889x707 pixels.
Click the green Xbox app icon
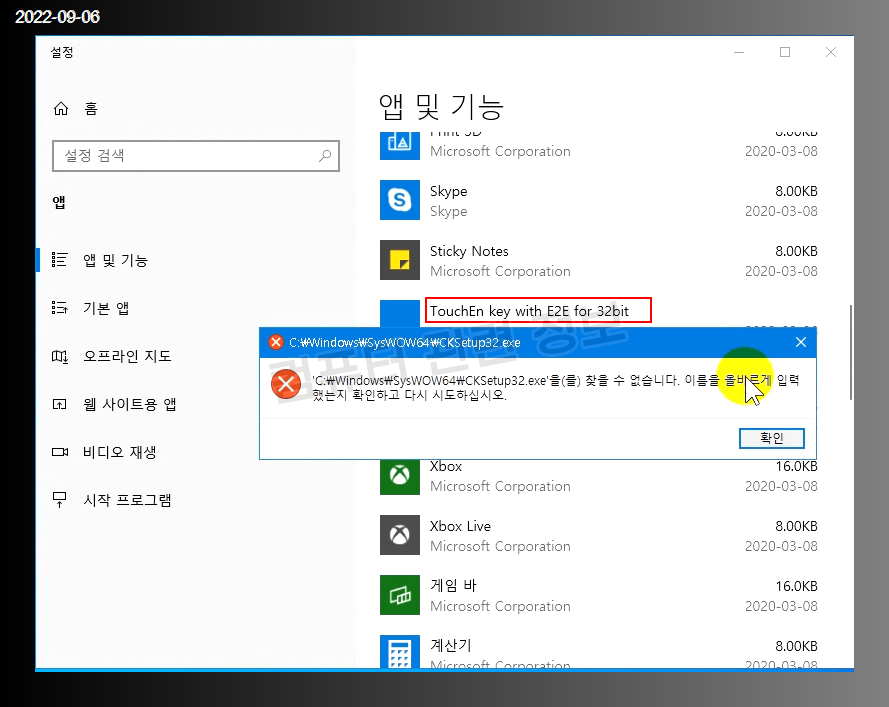(400, 476)
